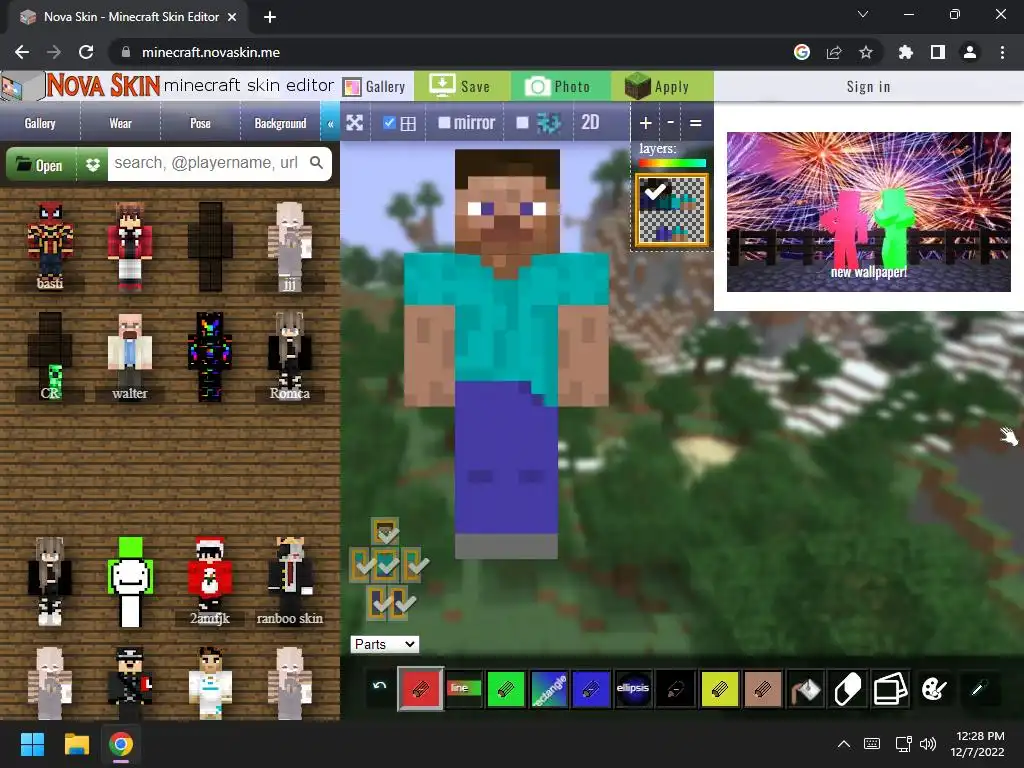Select the blue pencil tool
The height and width of the screenshot is (768, 1024).
(x=591, y=688)
